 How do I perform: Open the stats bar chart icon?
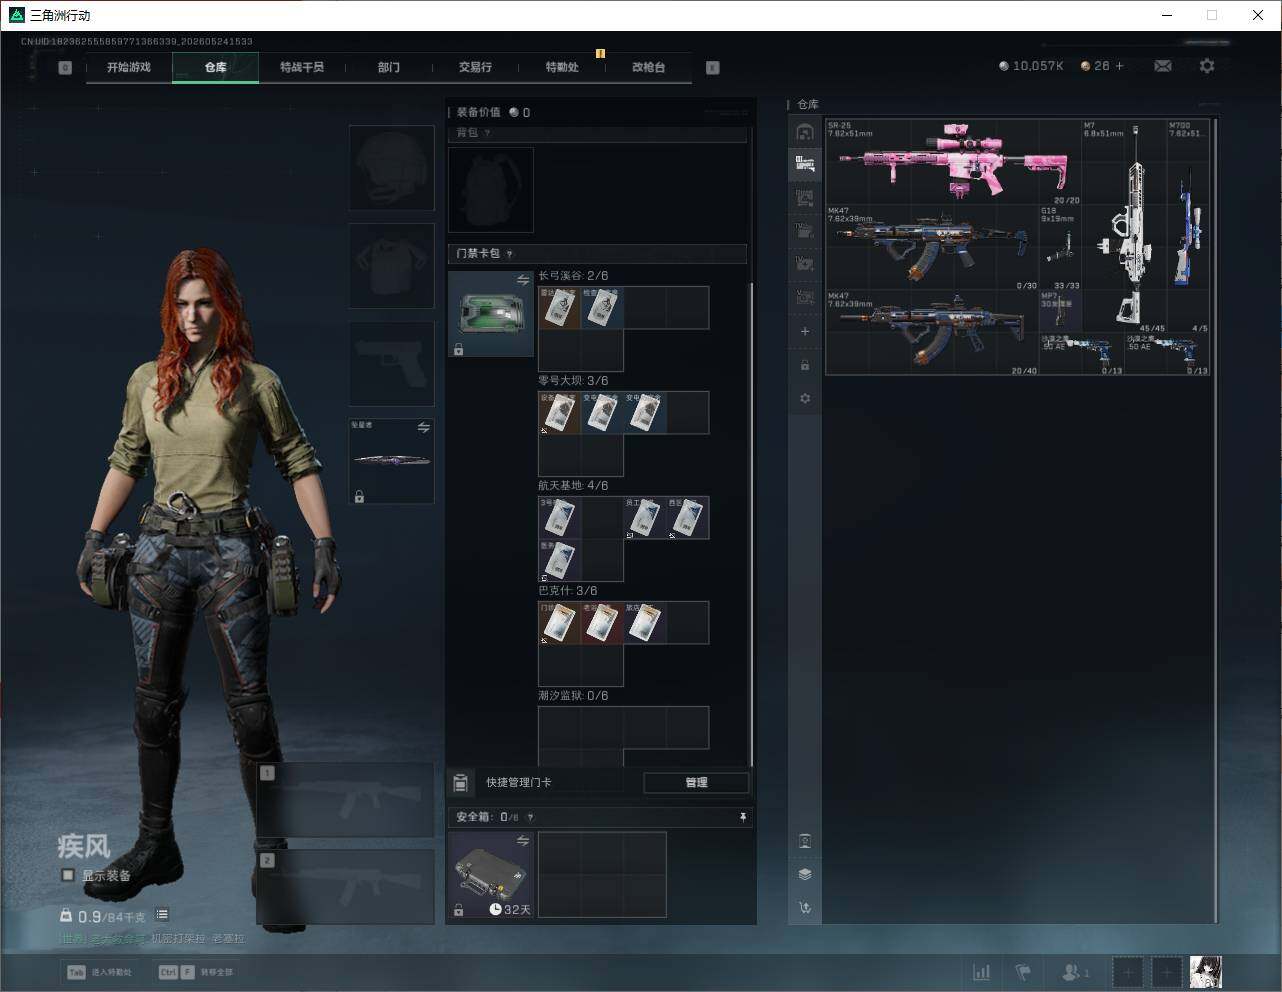pos(982,972)
